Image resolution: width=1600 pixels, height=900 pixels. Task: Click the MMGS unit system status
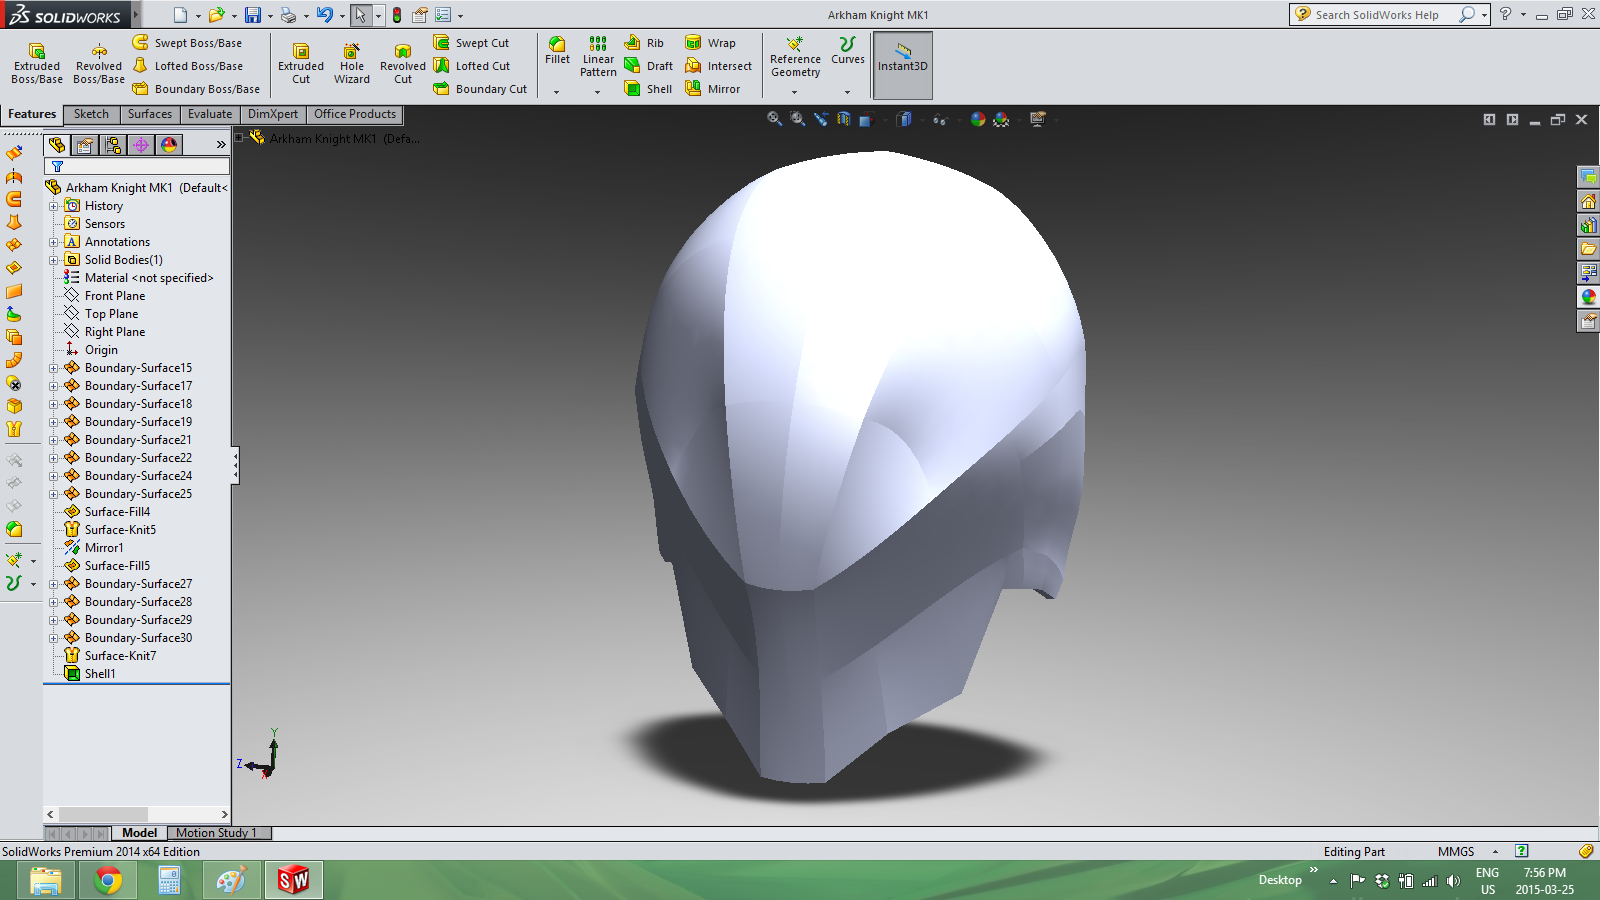point(1456,852)
